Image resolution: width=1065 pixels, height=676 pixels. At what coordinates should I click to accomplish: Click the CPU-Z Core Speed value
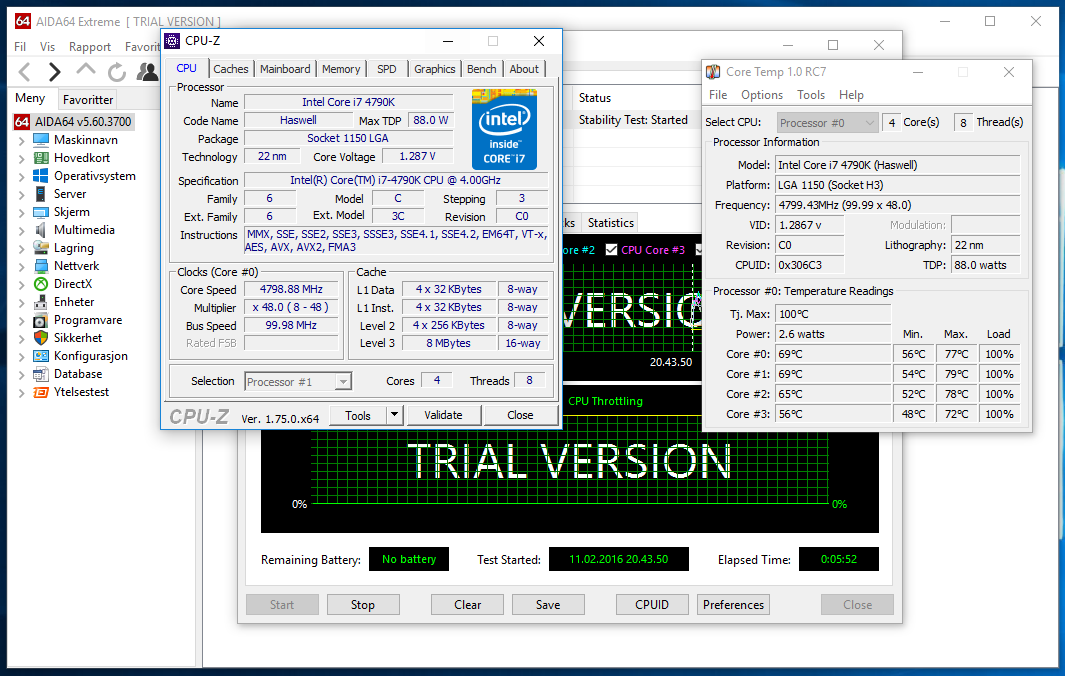[x=291, y=289]
